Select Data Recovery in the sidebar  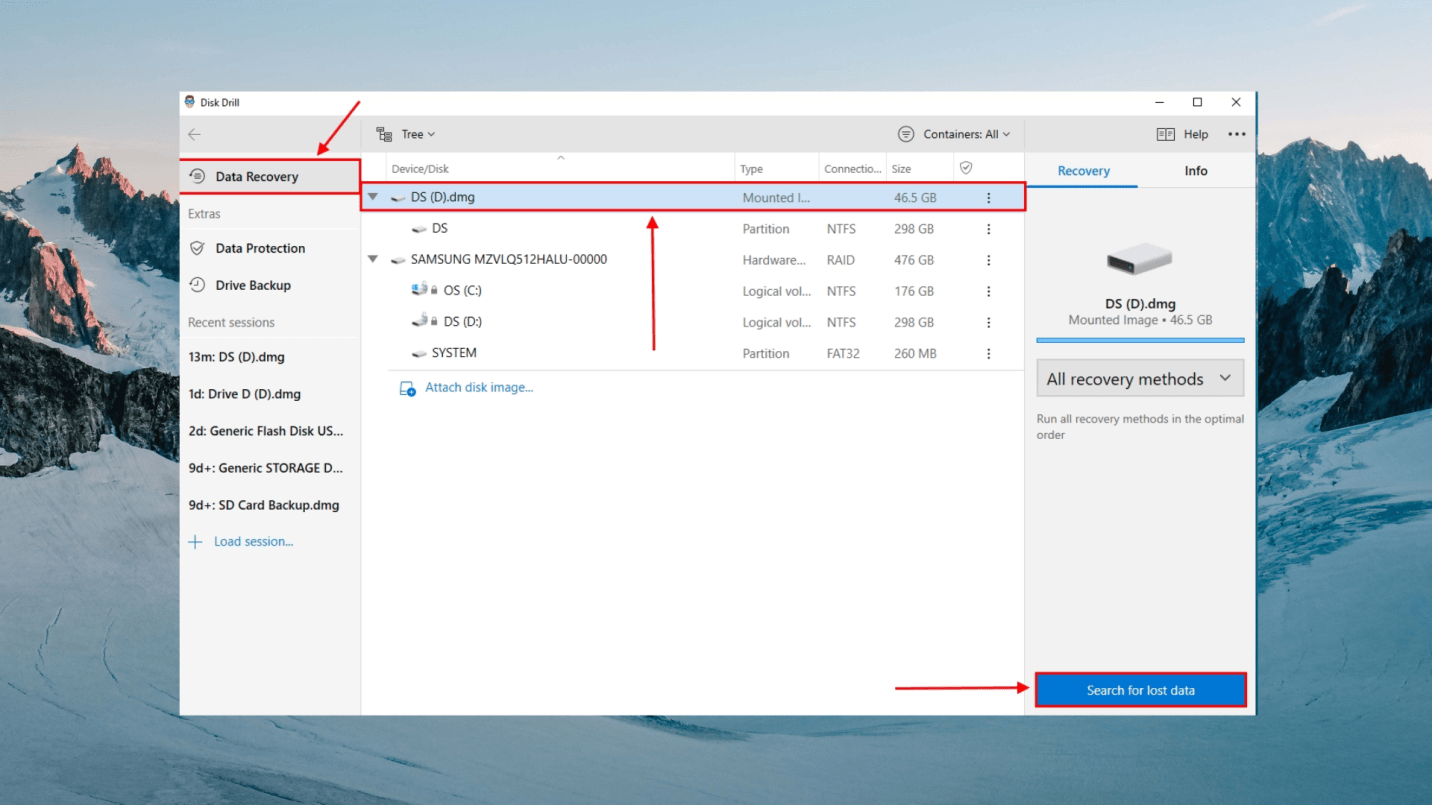[x=270, y=177]
